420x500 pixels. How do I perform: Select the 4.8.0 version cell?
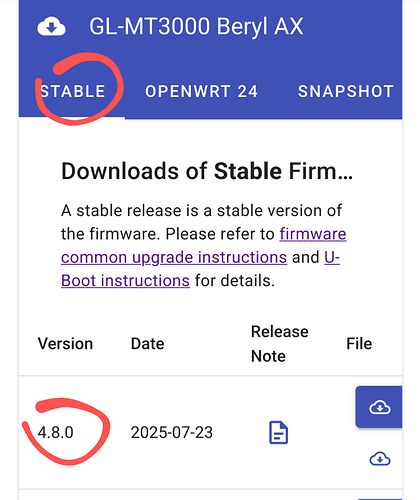click(x=55, y=433)
